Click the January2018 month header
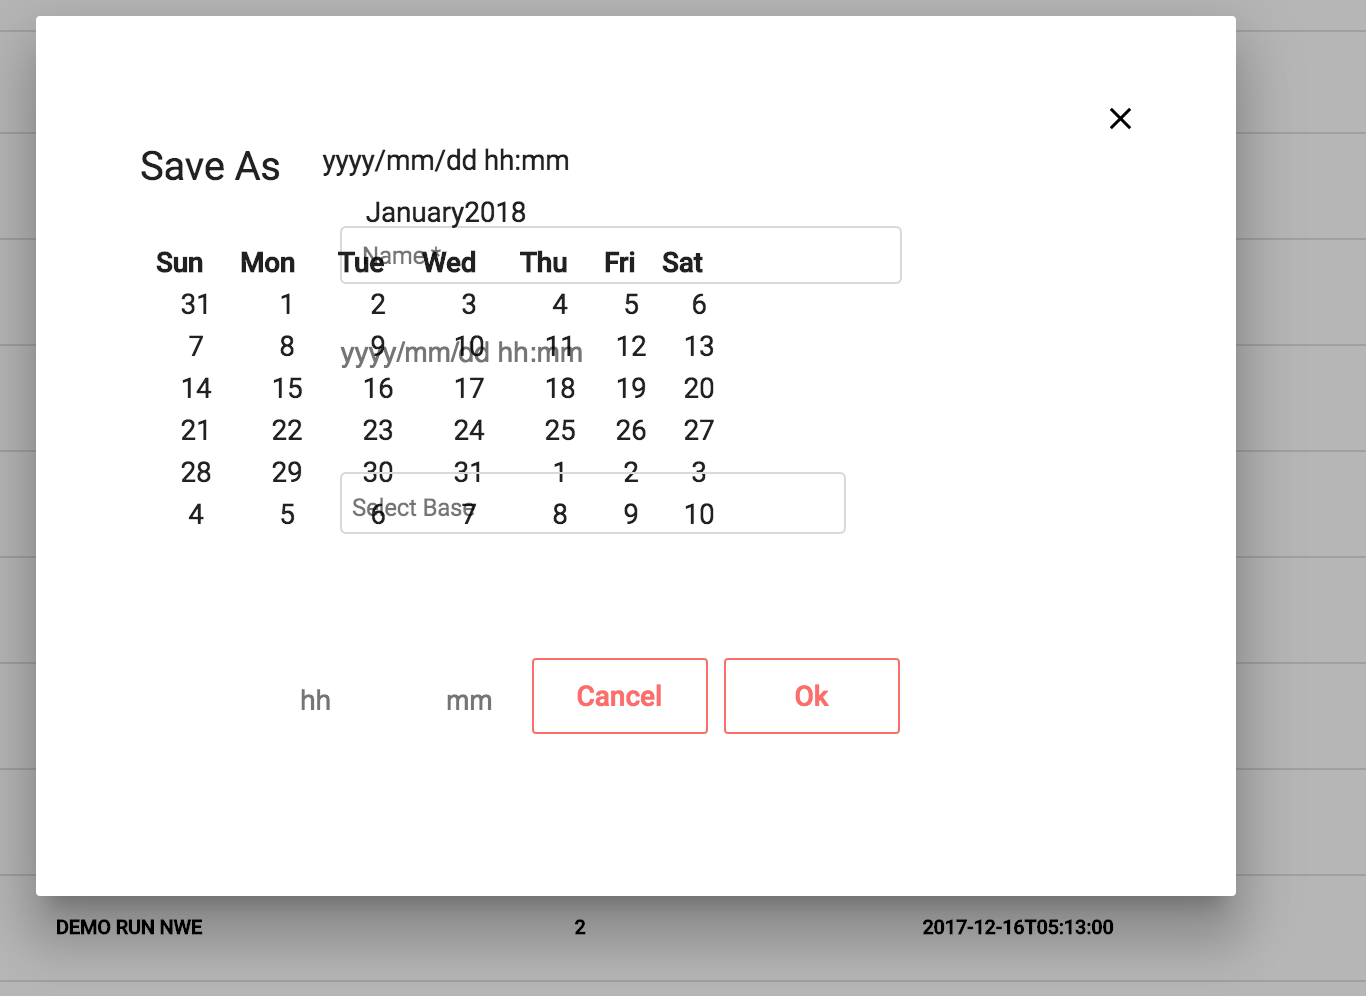 pyautogui.click(x=447, y=212)
